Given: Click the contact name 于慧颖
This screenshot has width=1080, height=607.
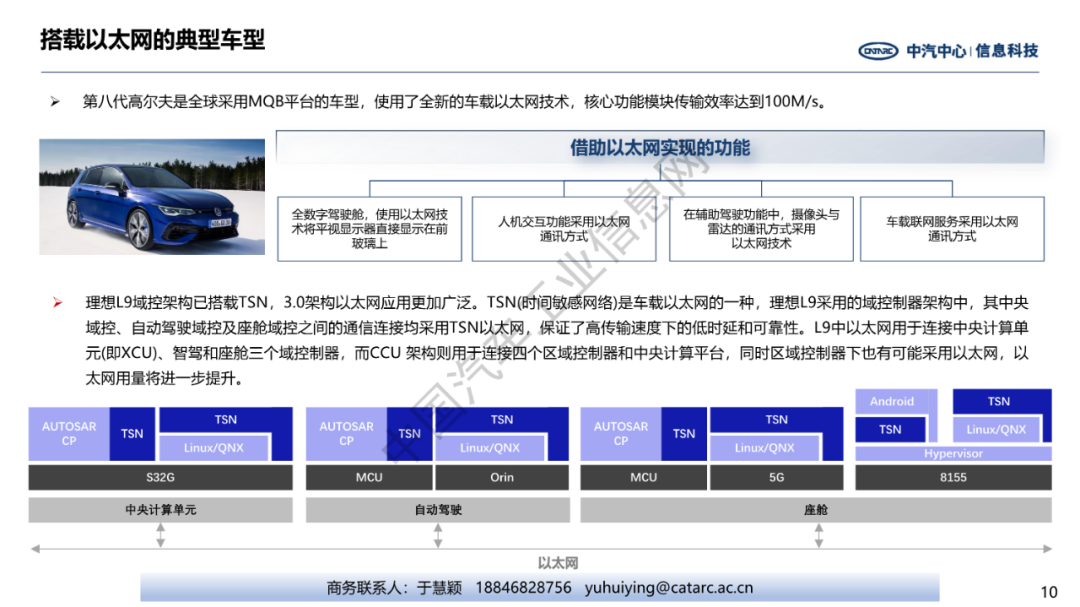Looking at the screenshot, I should 439,588.
